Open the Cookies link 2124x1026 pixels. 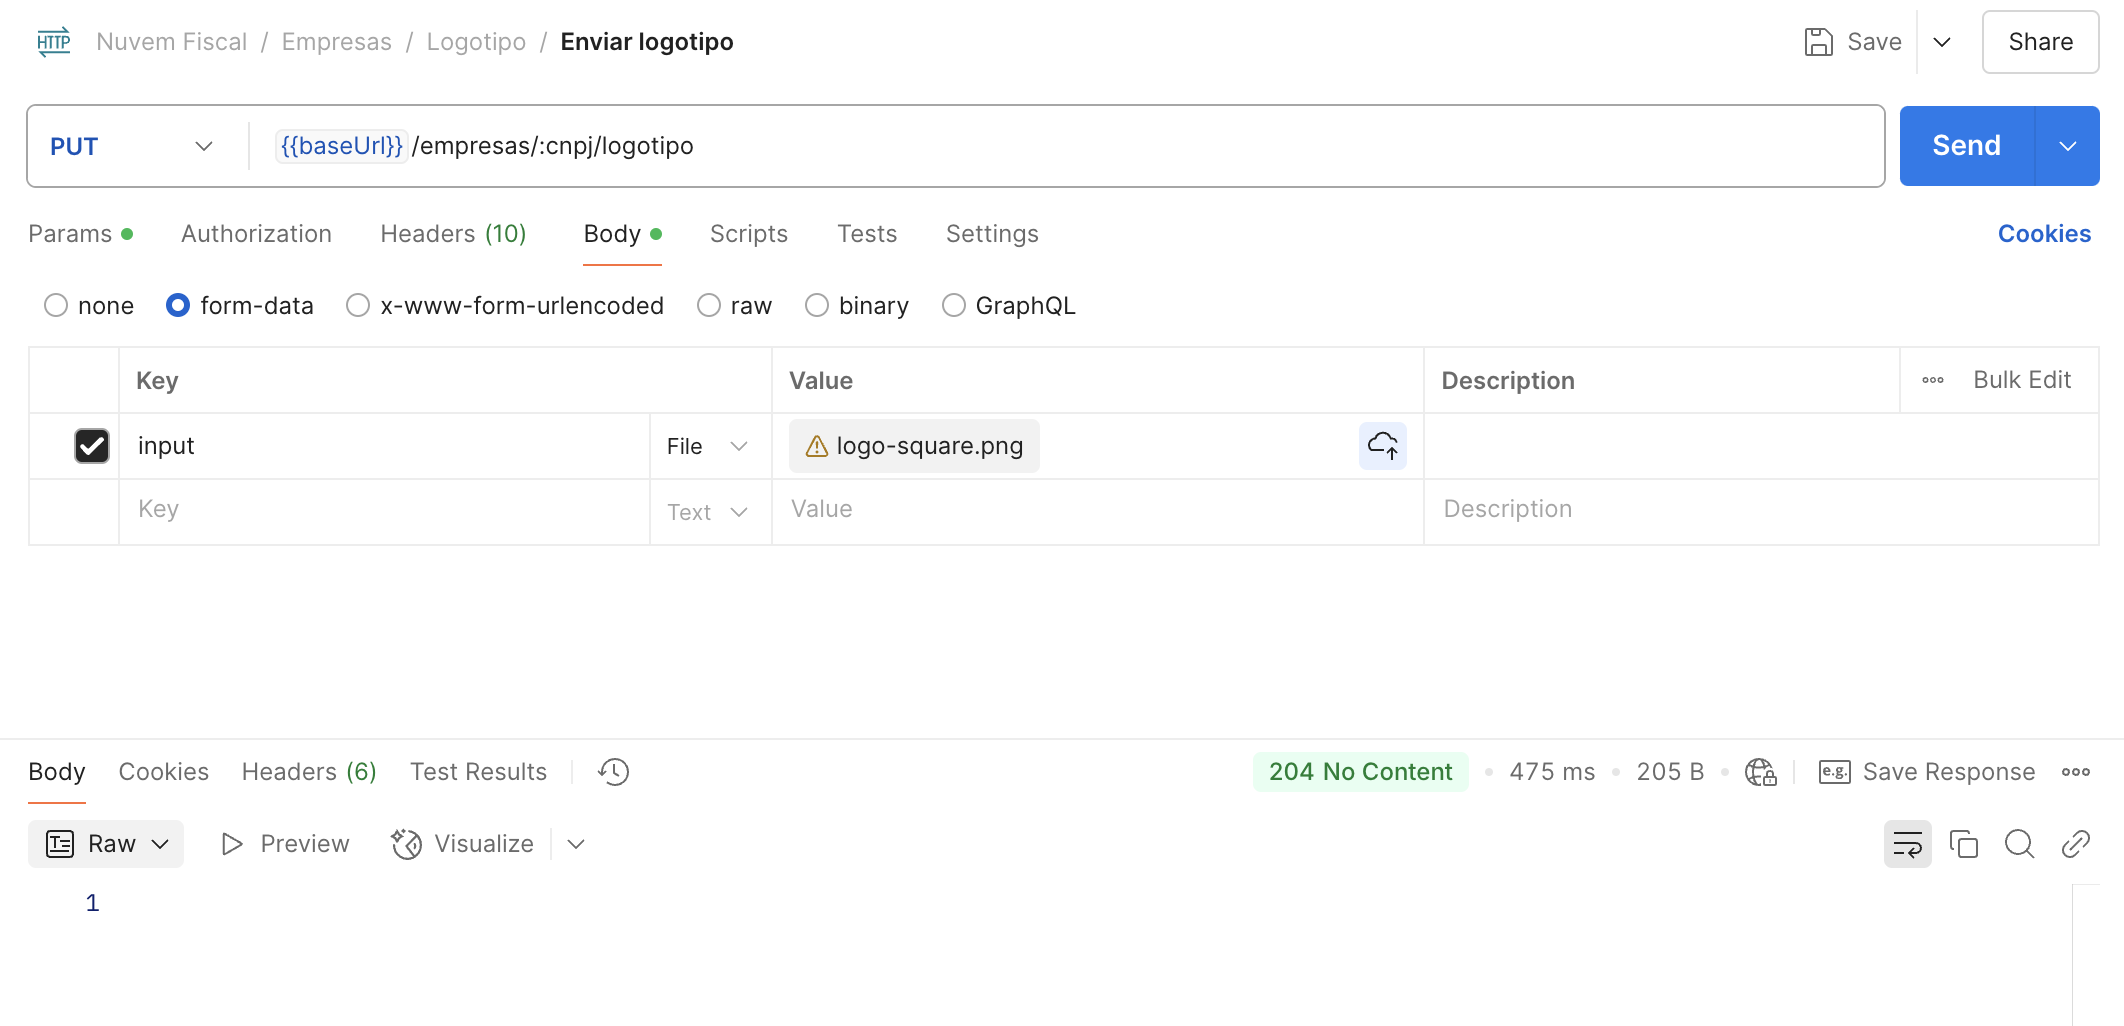(x=2044, y=234)
